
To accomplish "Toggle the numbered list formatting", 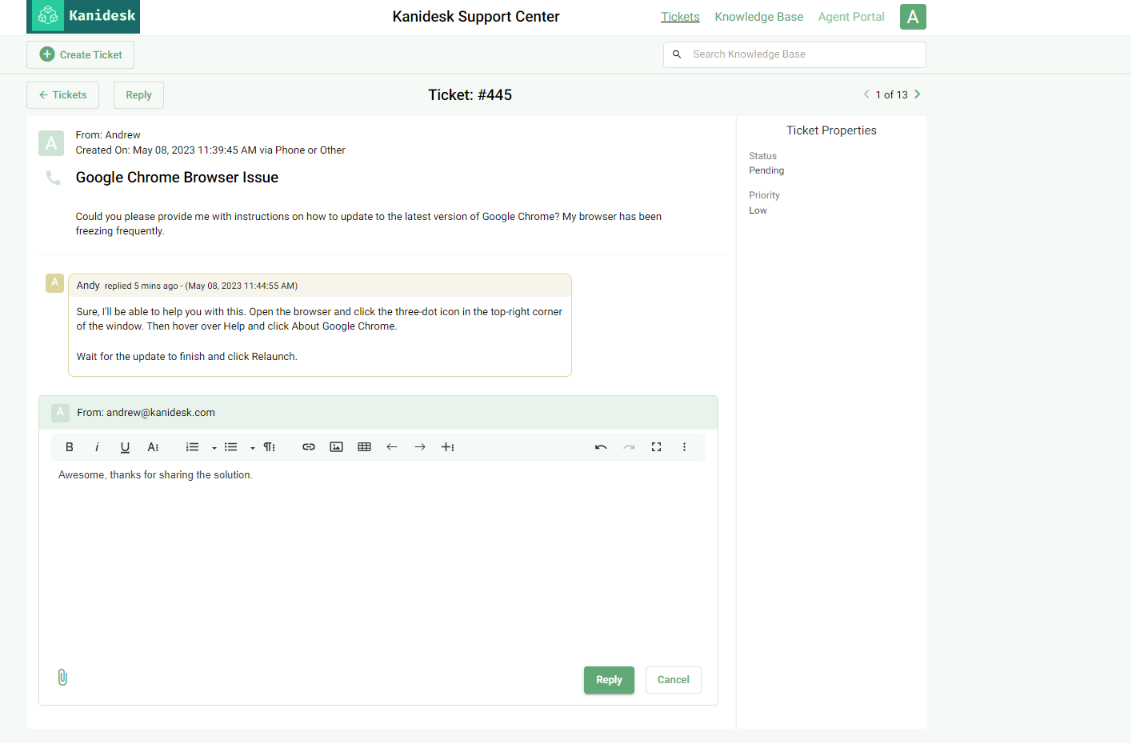I will click(x=192, y=447).
